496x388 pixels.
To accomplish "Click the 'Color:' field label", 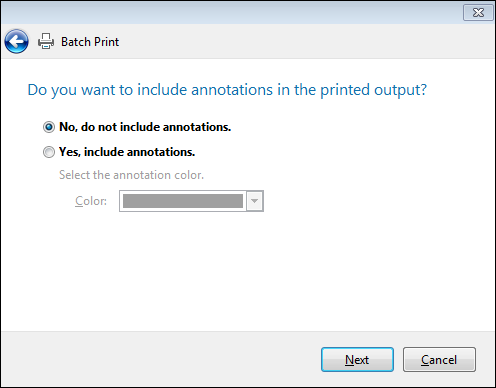I will pos(91,201).
